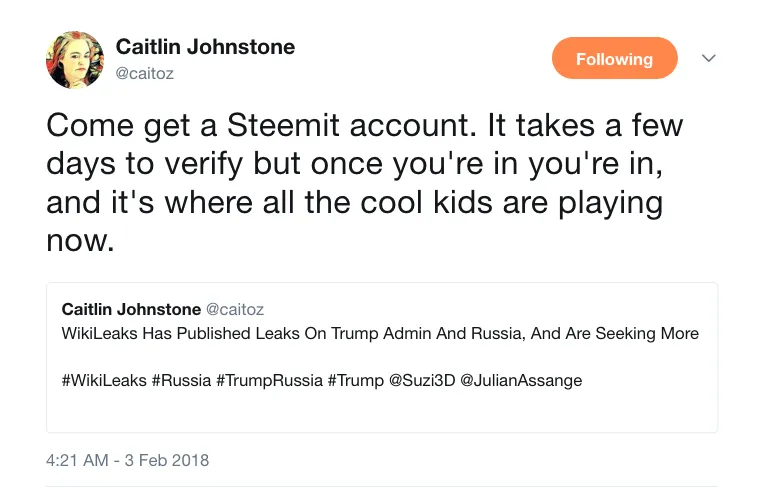Visit the @JulianAssange mention
The width and height of the screenshot is (766, 487).
(521, 381)
